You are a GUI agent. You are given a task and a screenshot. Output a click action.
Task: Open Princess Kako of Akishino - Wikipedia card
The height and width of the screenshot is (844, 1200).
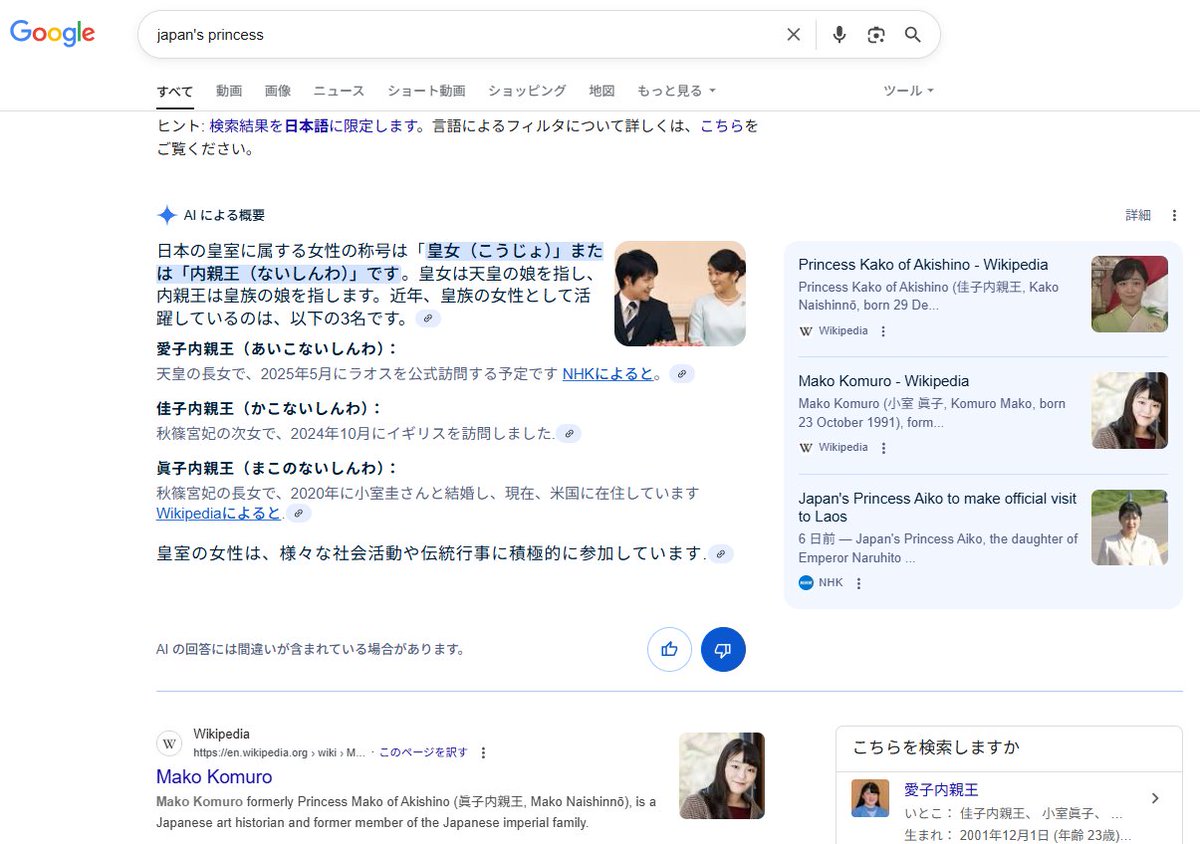923,265
